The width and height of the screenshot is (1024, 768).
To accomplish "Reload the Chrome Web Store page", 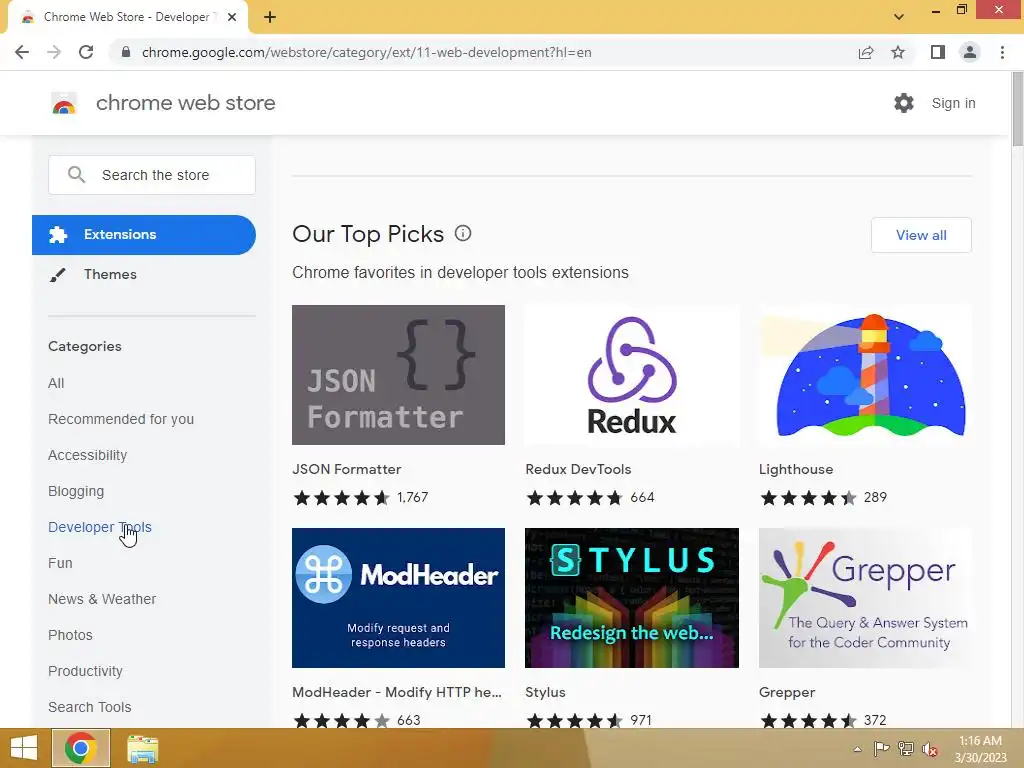I will click(x=86, y=52).
